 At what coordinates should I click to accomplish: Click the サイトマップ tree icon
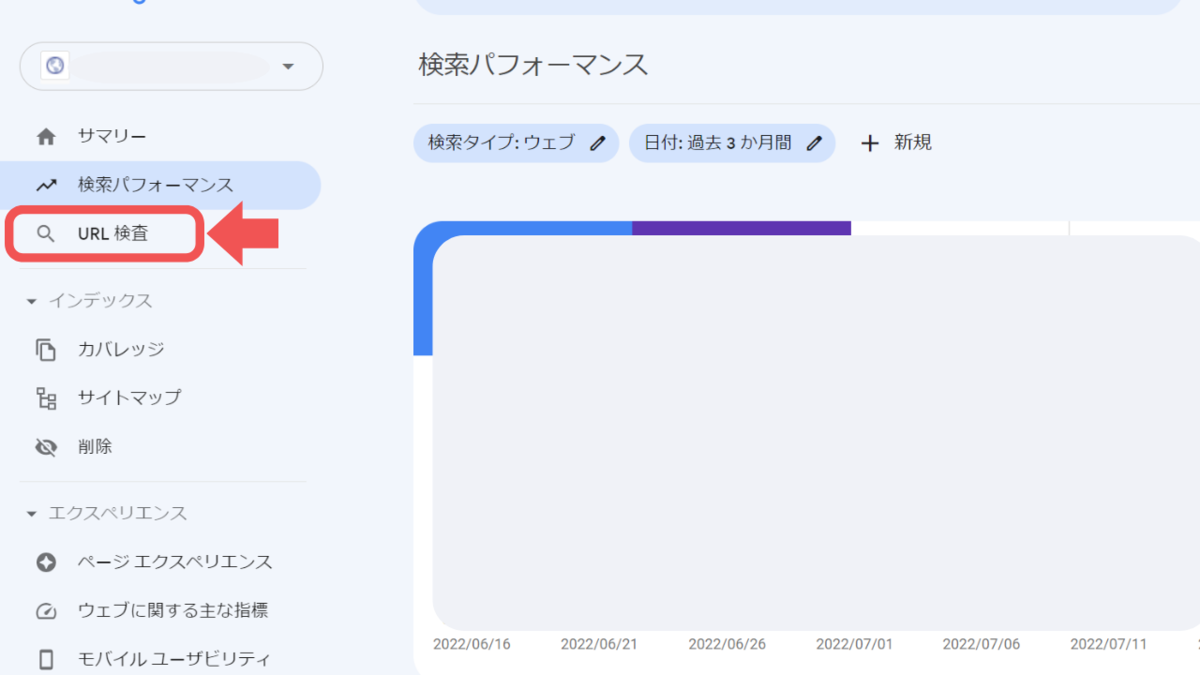tap(46, 398)
